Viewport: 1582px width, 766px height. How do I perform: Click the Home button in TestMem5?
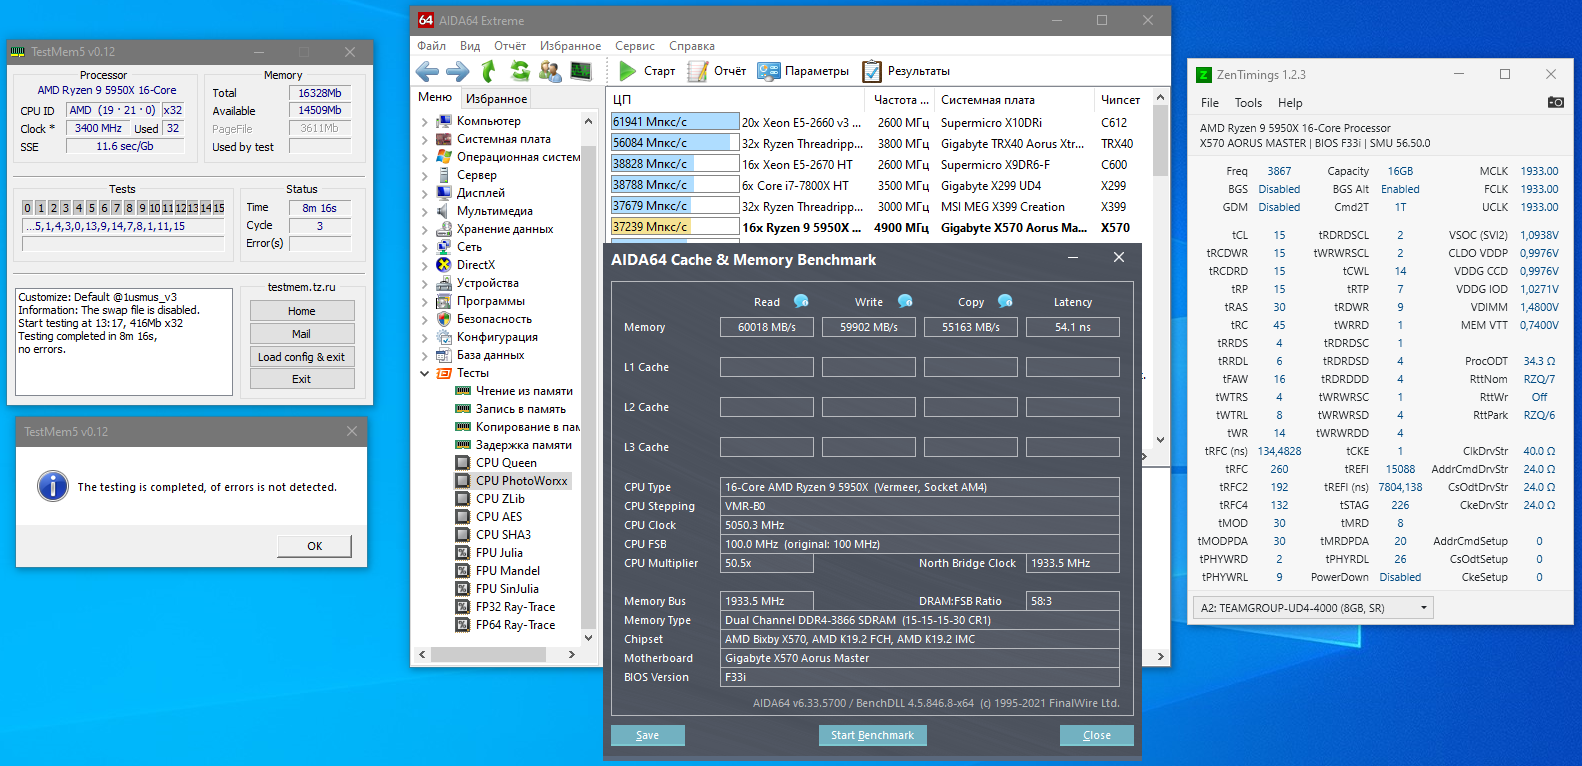click(302, 311)
